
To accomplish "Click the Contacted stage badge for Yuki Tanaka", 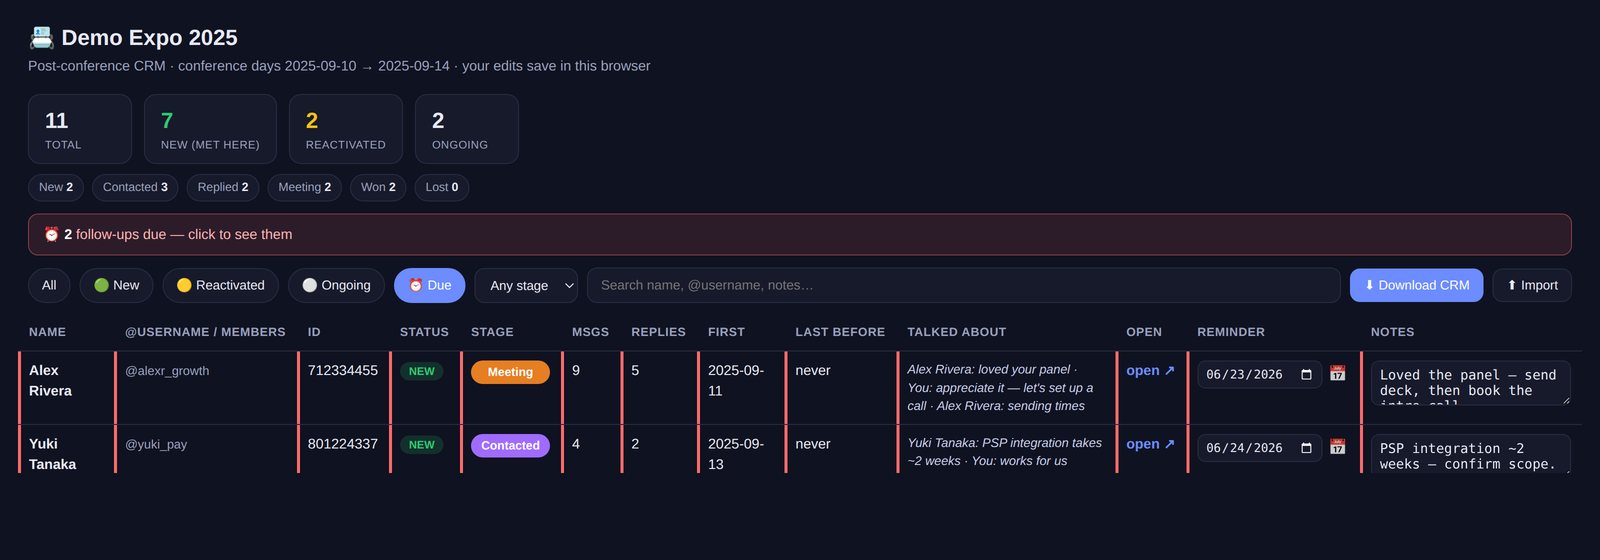I will [x=510, y=445].
